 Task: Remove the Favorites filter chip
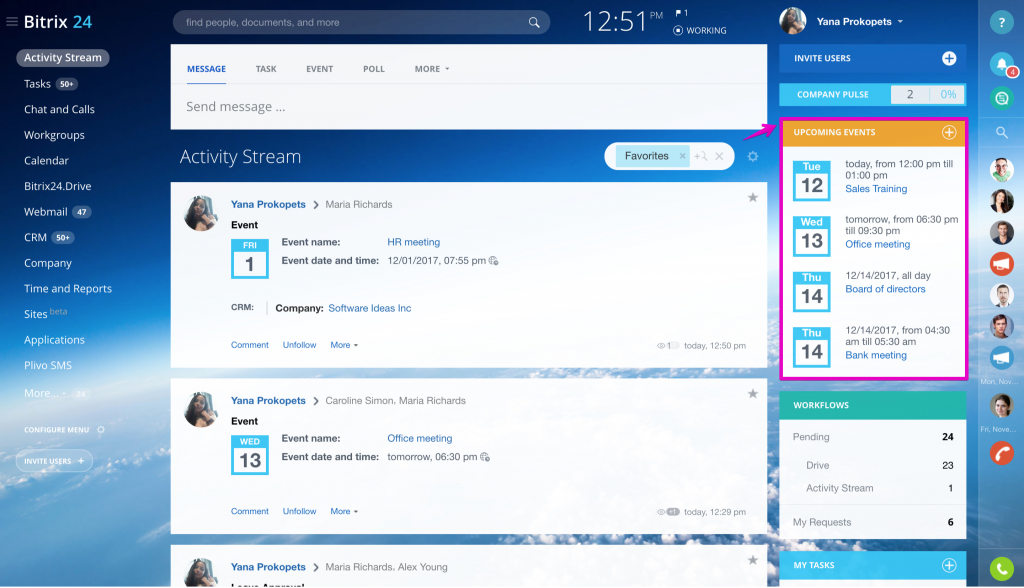click(x=682, y=156)
